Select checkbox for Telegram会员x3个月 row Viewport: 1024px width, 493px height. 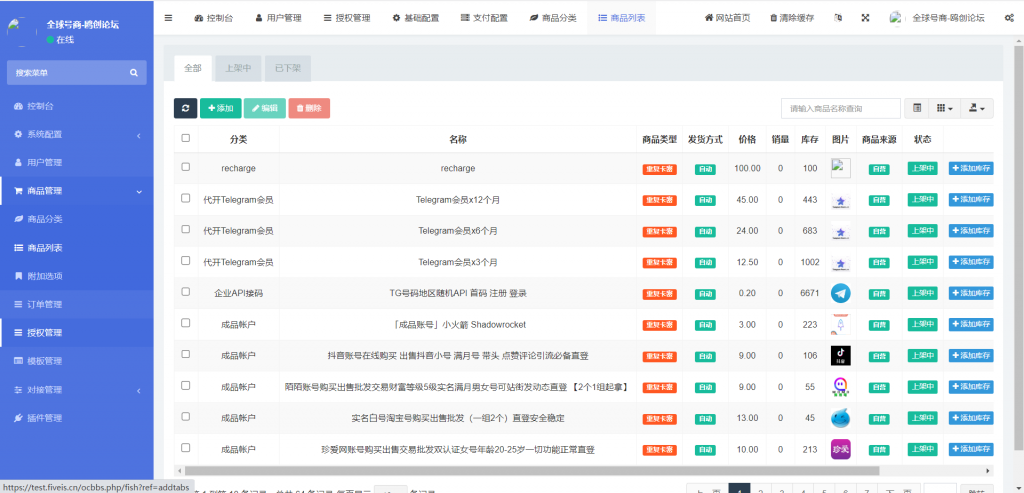[185, 261]
